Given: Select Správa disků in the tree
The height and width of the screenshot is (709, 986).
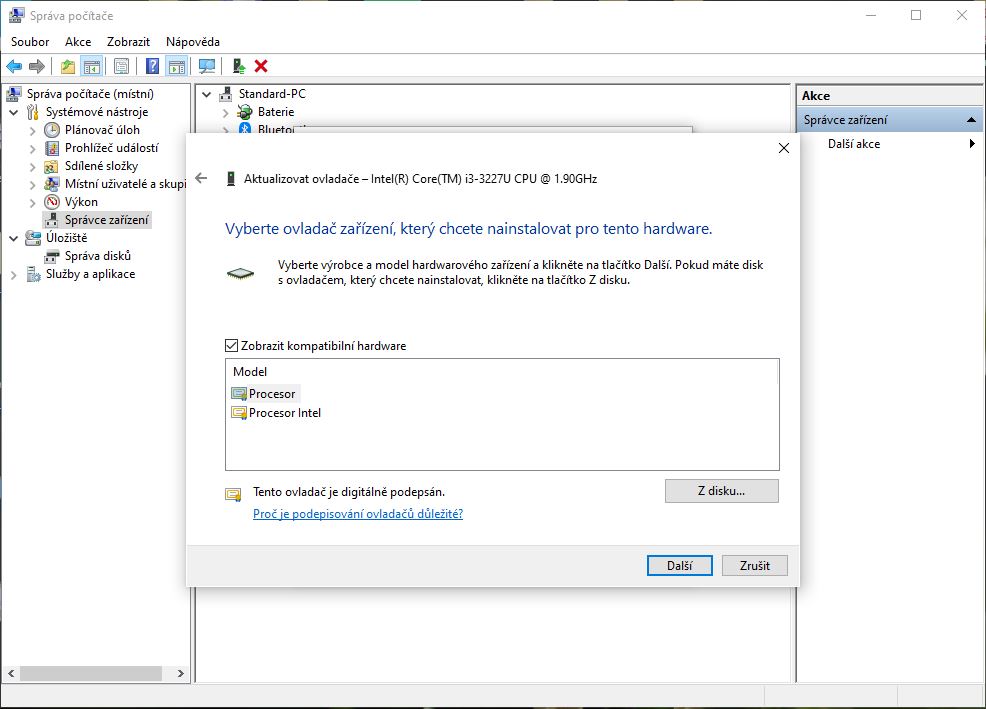Looking at the screenshot, I should pyautogui.click(x=97, y=256).
